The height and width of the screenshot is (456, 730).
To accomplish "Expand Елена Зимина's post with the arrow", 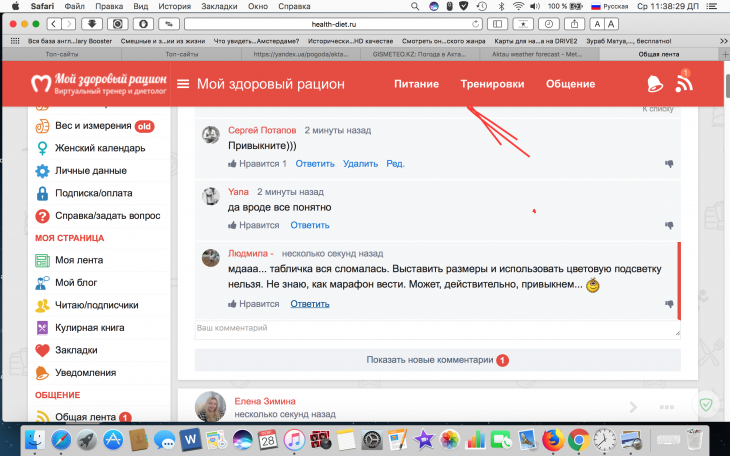I will (x=633, y=406).
